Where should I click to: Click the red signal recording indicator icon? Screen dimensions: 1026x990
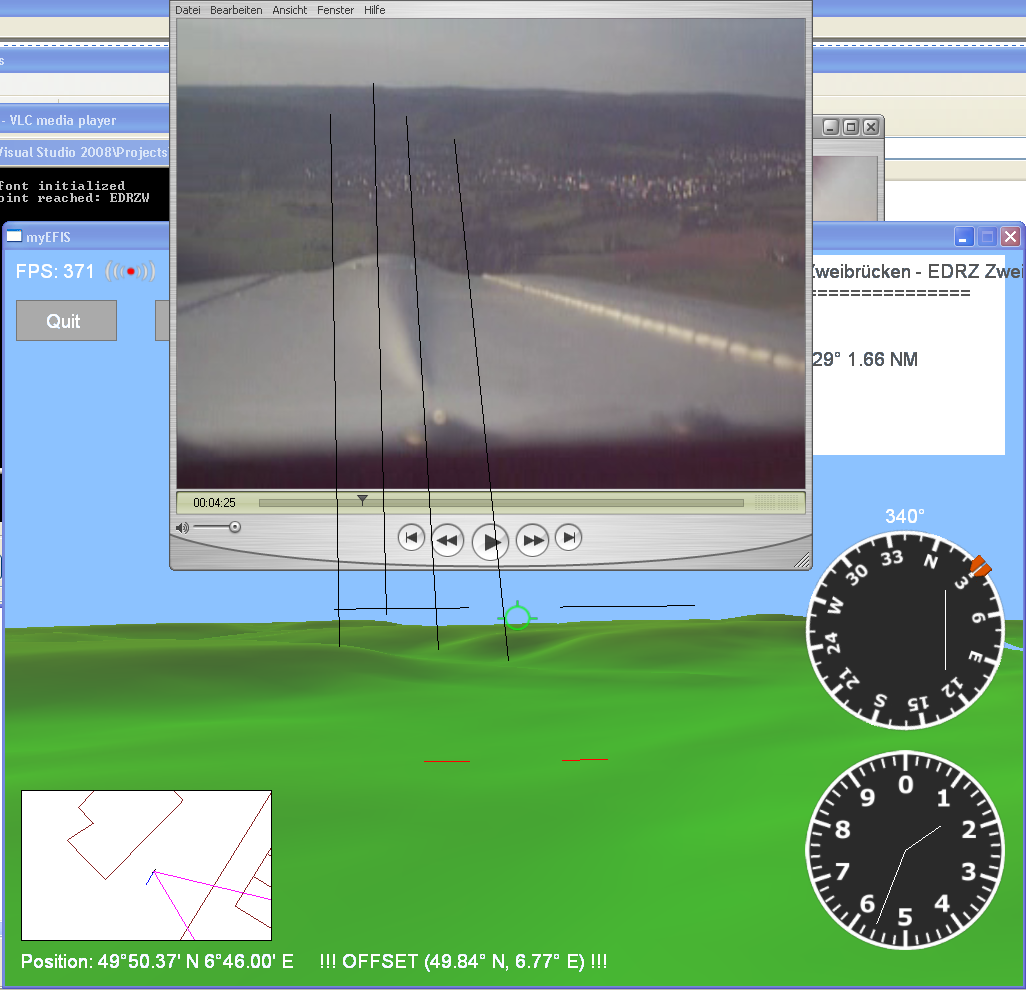pyautogui.click(x=131, y=271)
